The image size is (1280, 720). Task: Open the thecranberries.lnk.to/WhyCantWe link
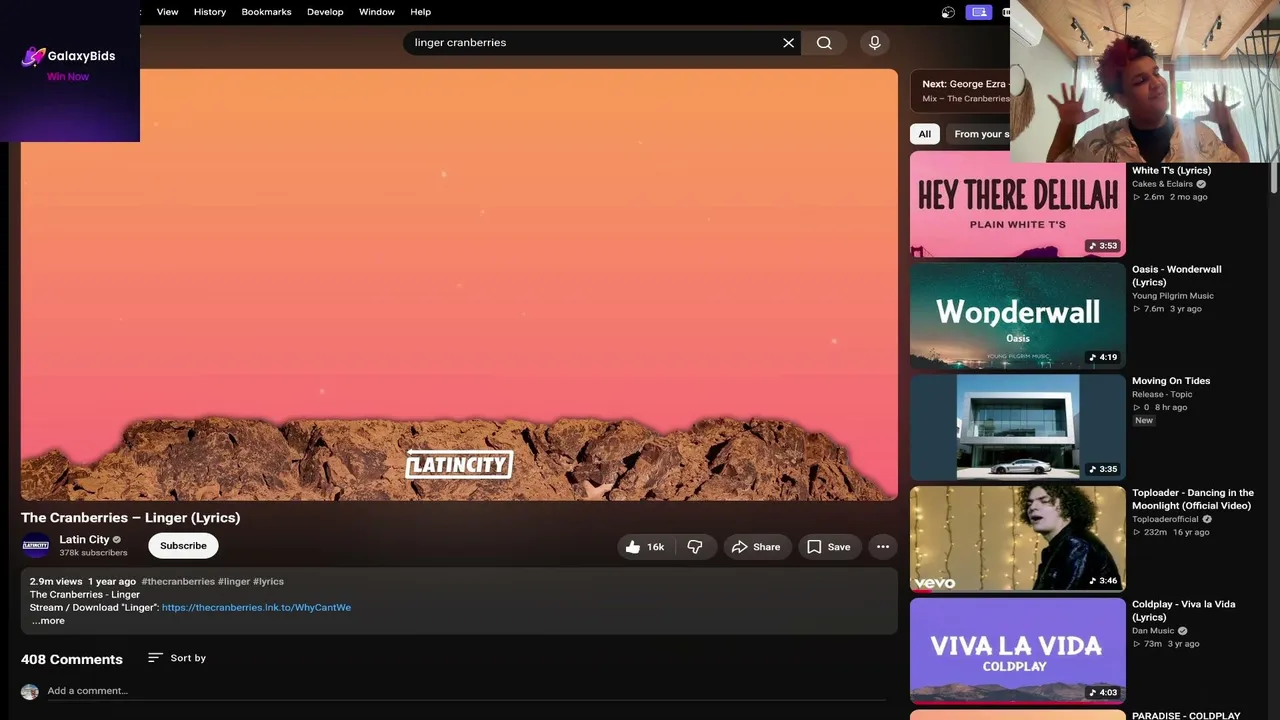(x=256, y=607)
